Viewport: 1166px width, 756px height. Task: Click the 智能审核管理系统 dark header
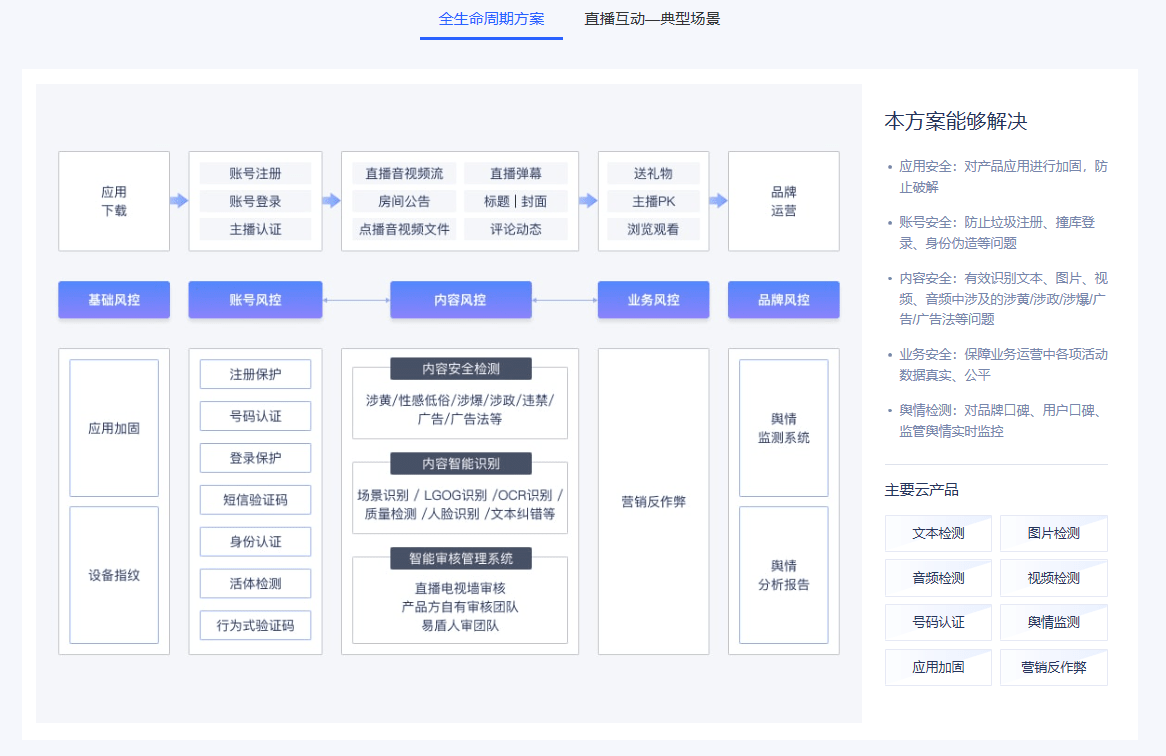[x=460, y=558]
